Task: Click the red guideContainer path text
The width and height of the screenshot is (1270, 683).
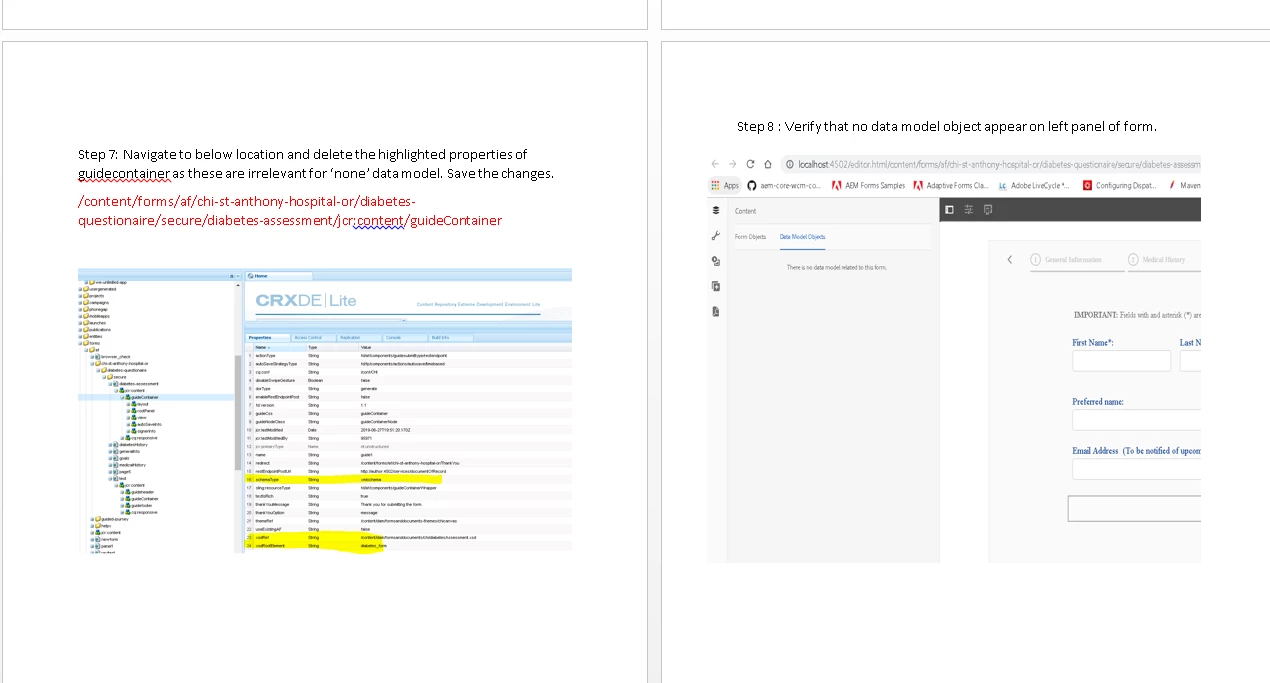Action: pos(290,211)
